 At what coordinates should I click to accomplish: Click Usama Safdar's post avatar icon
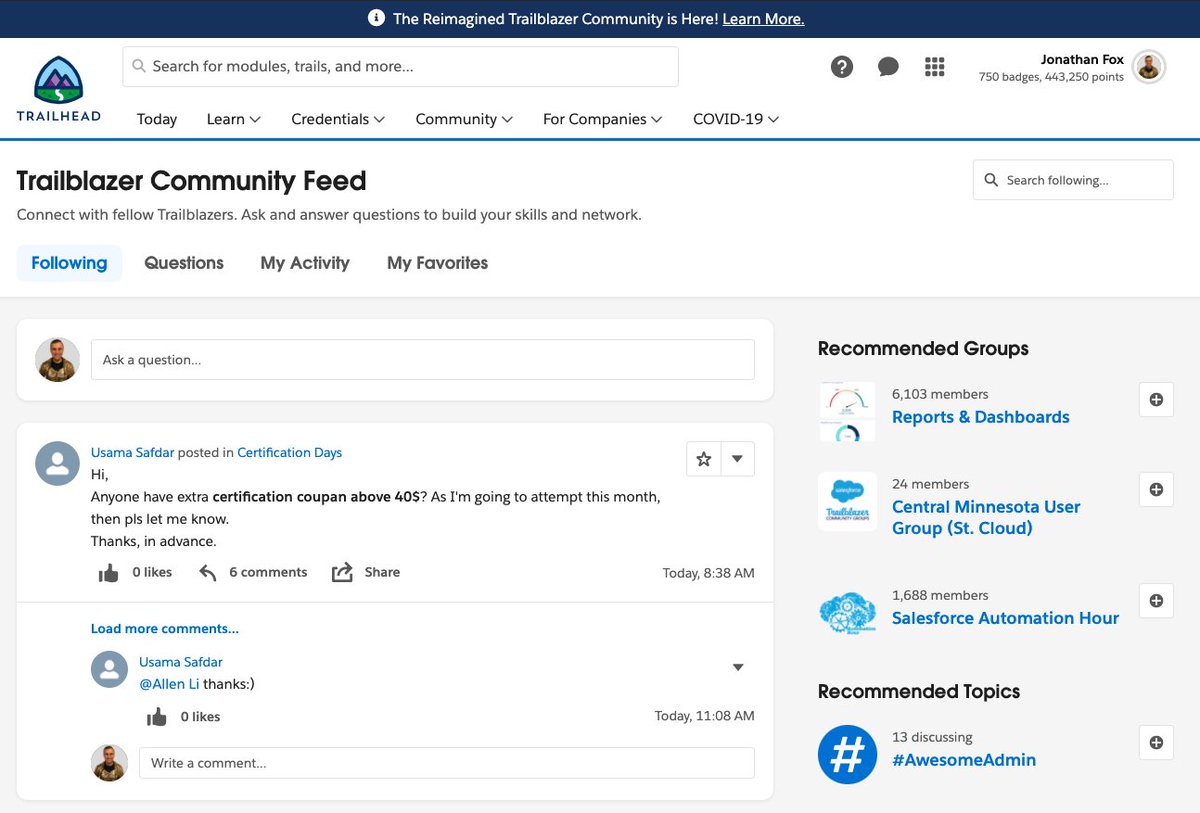coord(58,464)
